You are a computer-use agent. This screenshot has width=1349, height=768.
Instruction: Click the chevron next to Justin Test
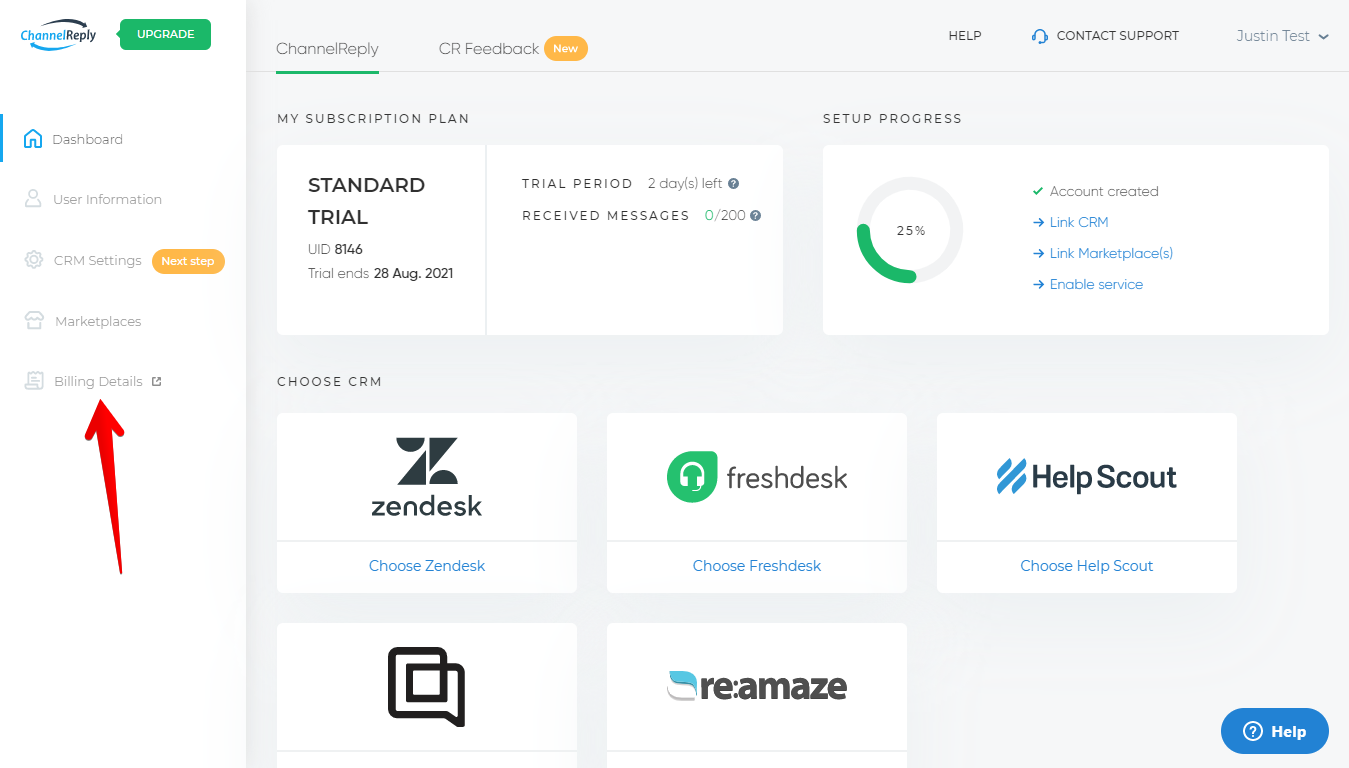tap(1324, 37)
